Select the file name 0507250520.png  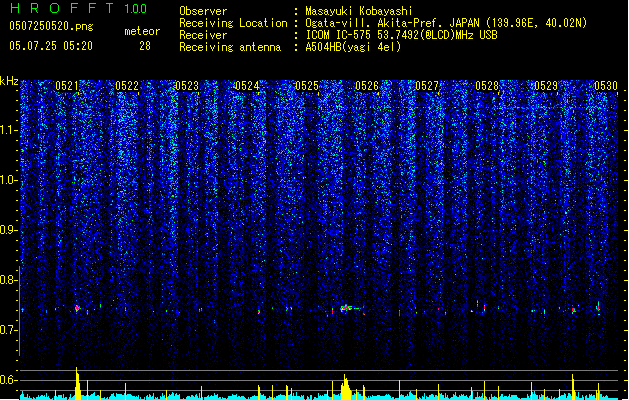(x=51, y=26)
